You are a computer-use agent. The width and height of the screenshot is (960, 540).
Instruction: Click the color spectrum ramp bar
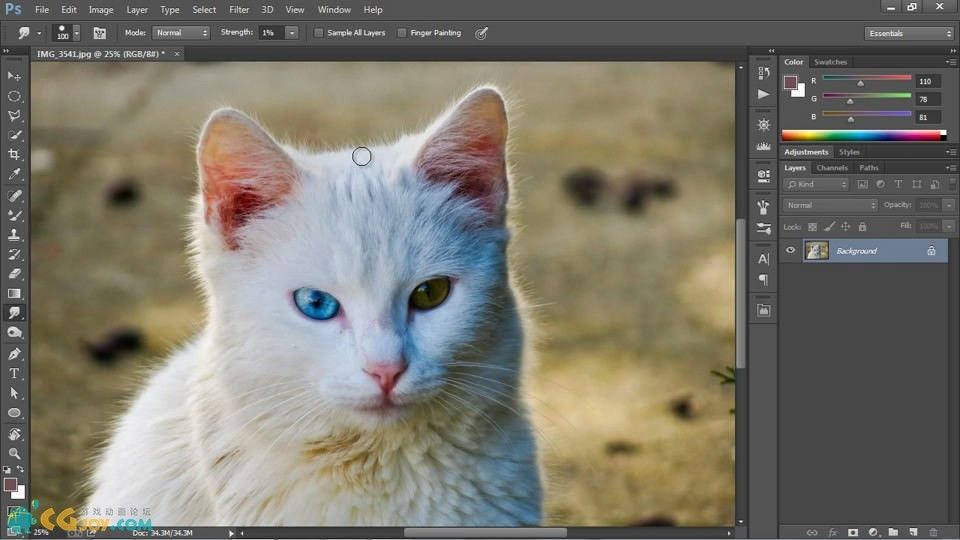(861, 135)
